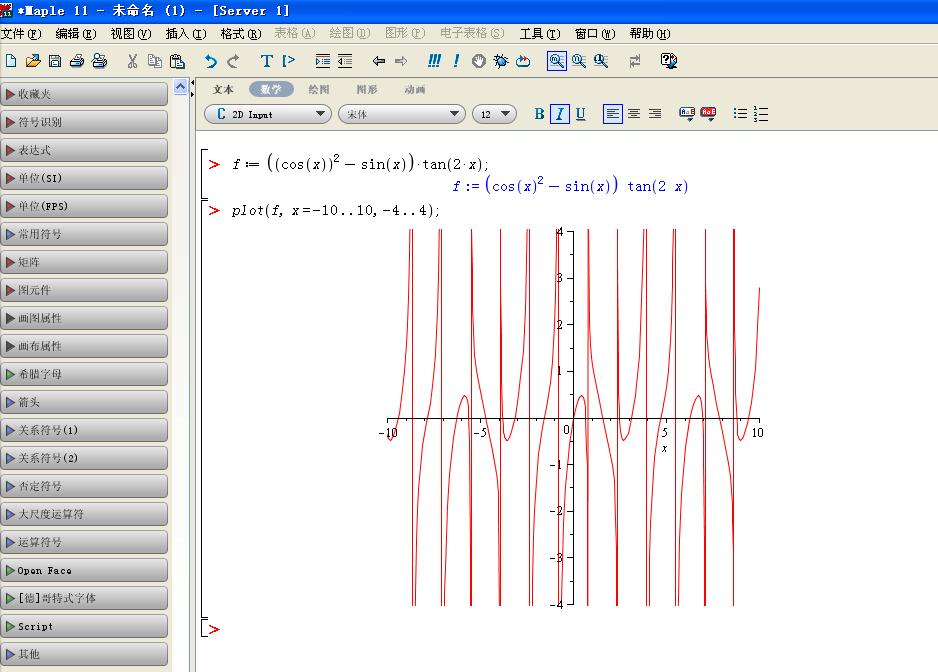Align text center
938x672 pixels.
pyautogui.click(x=634, y=114)
